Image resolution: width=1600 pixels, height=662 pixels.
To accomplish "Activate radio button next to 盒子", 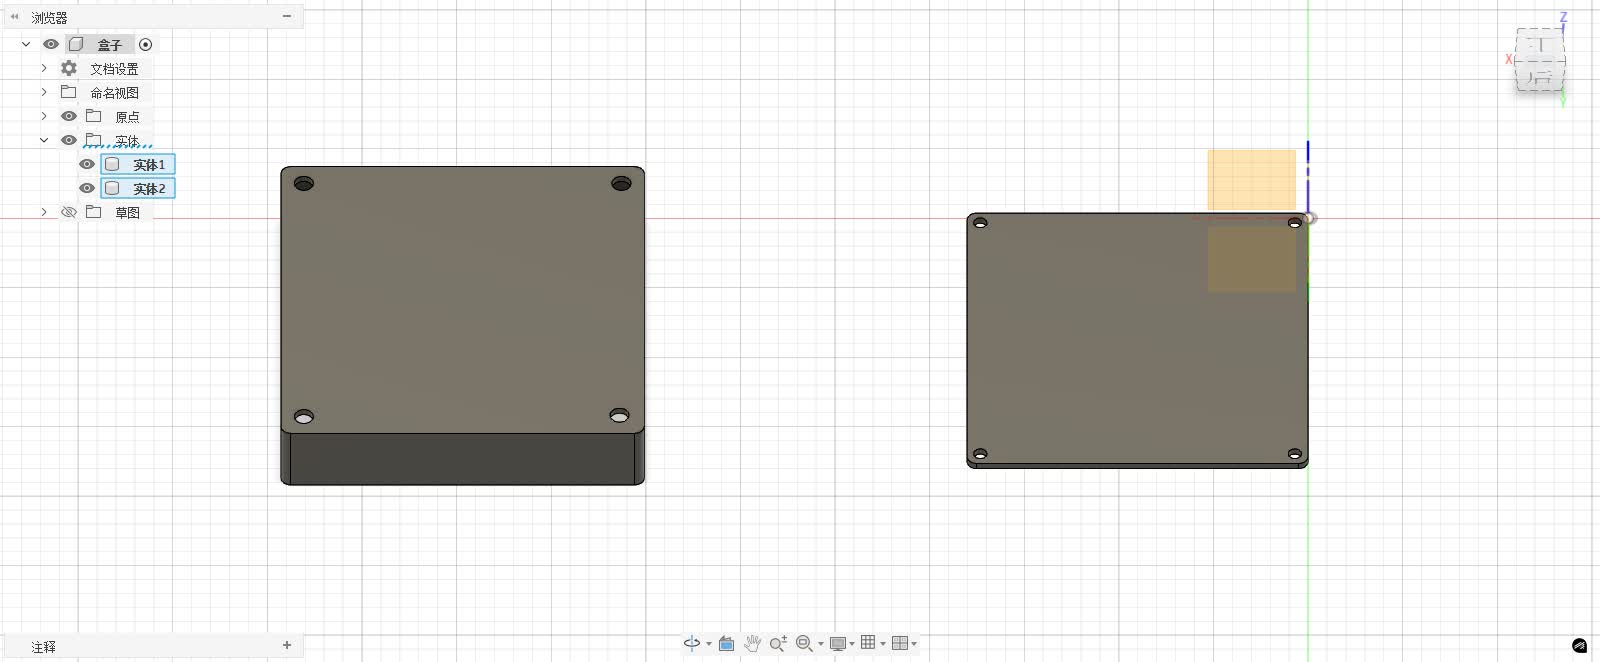I will 146,44.
